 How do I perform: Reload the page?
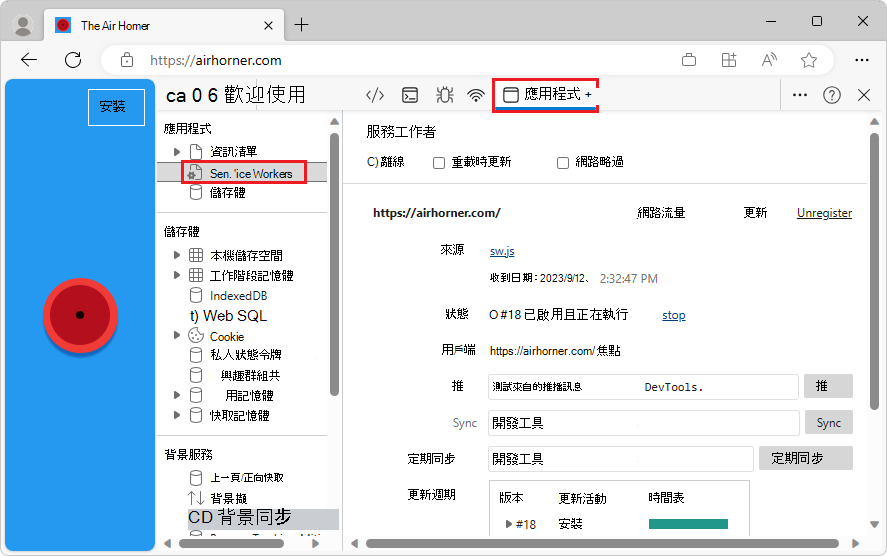click(73, 60)
